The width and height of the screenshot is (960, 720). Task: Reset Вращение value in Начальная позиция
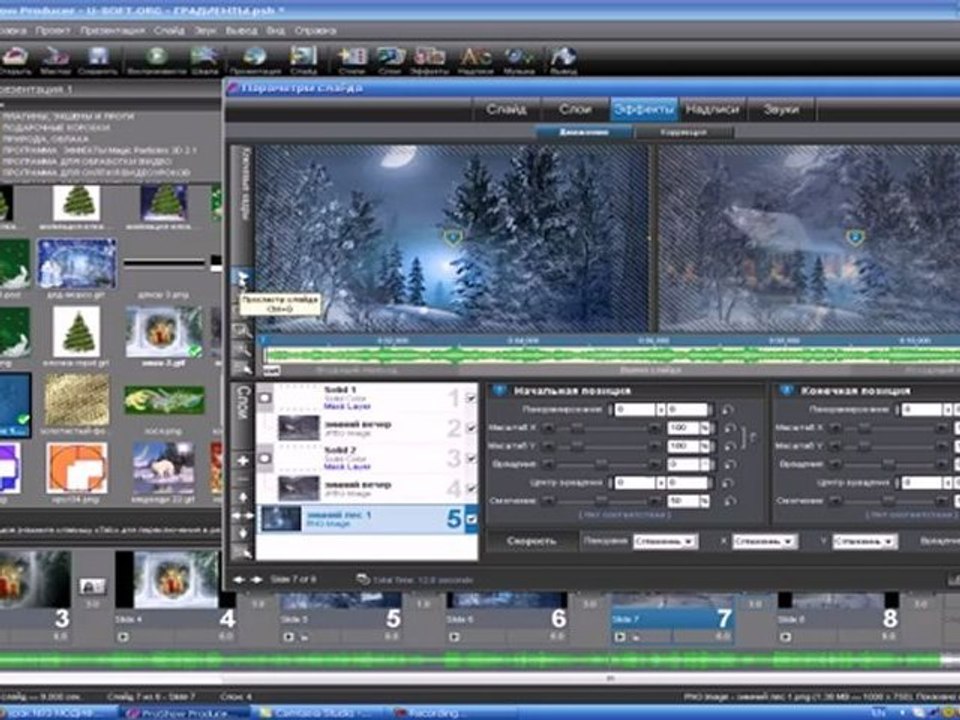coord(728,465)
